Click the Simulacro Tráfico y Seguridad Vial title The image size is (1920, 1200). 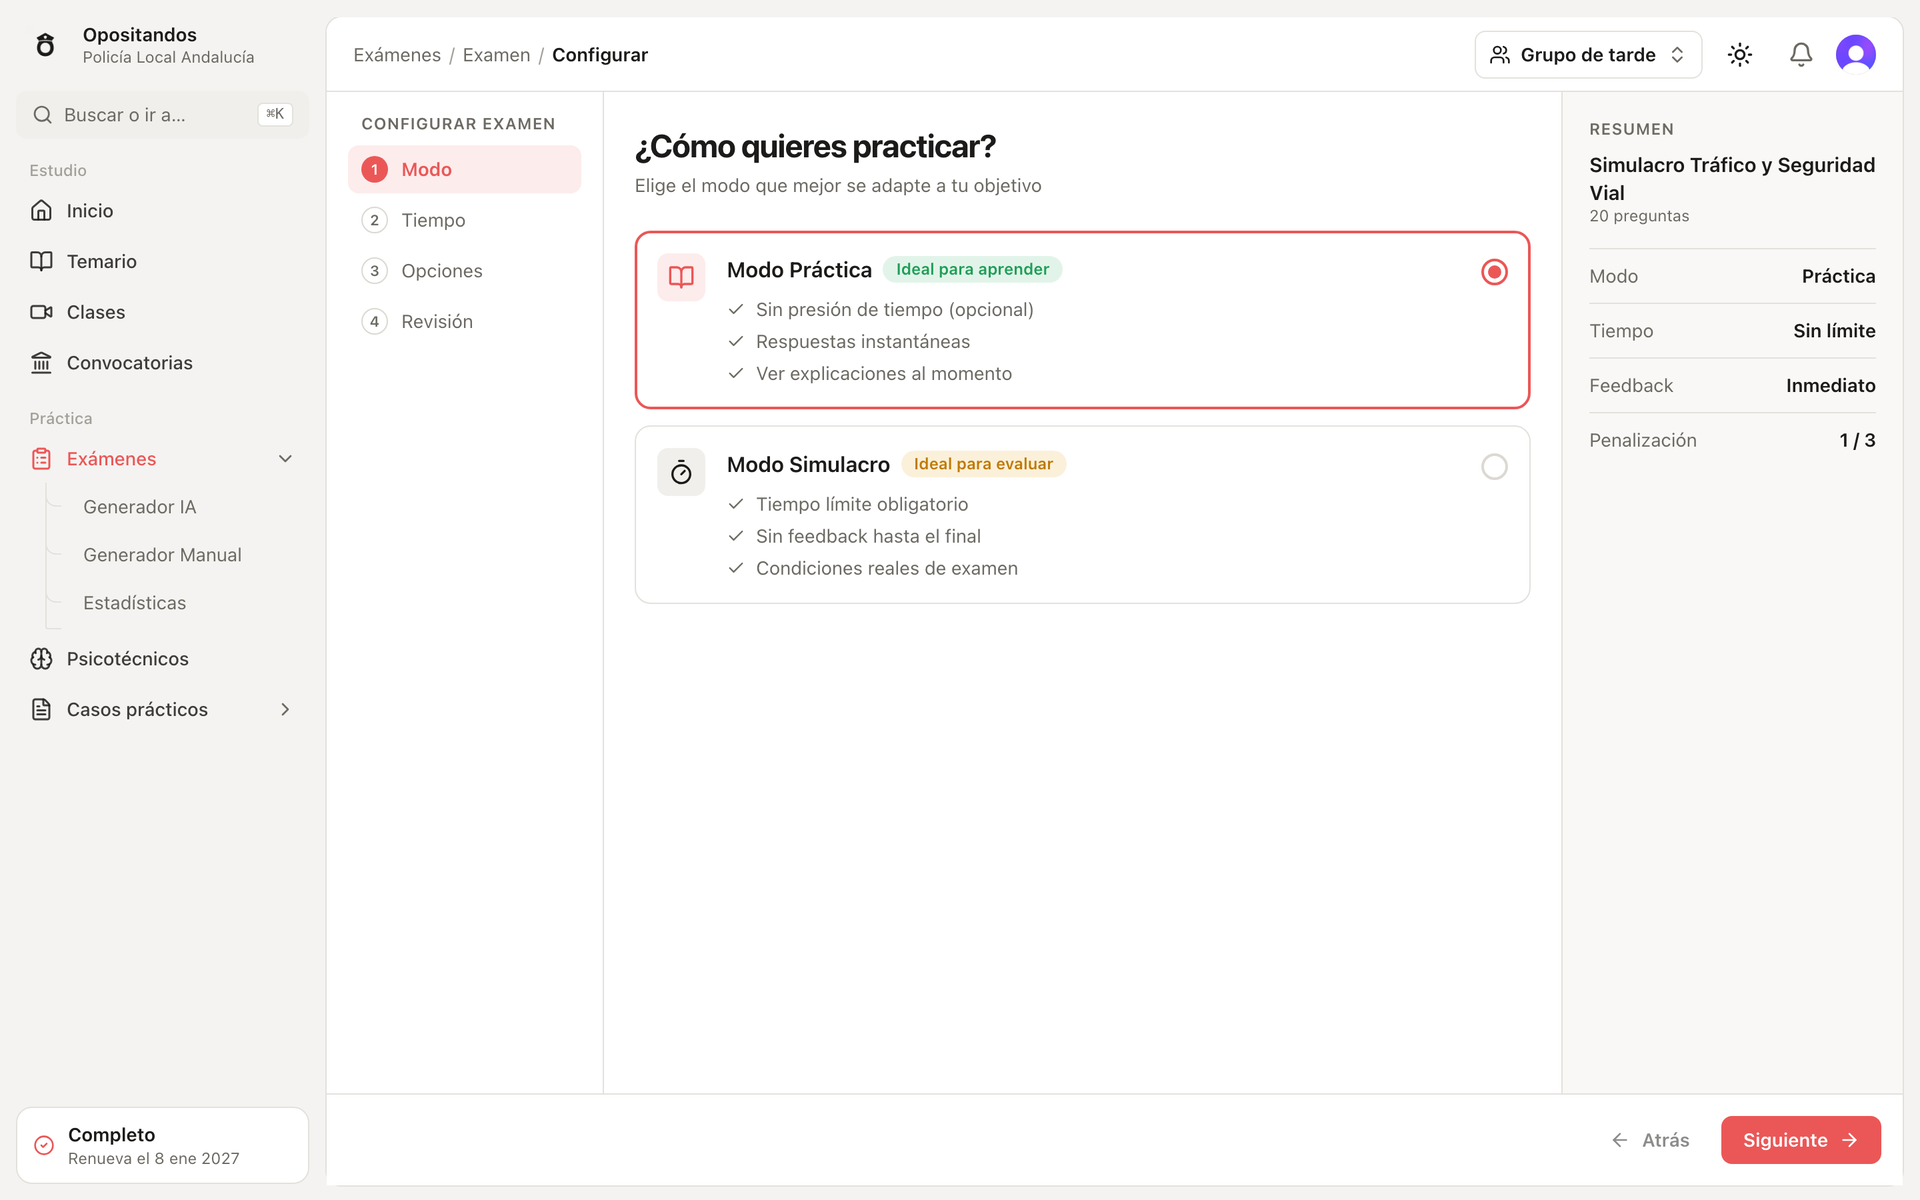coord(1732,179)
